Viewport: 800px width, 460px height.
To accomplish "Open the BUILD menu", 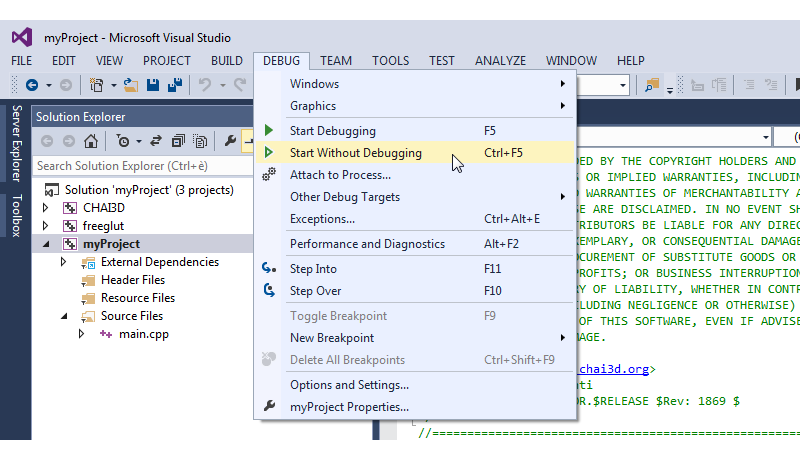I will click(227, 61).
